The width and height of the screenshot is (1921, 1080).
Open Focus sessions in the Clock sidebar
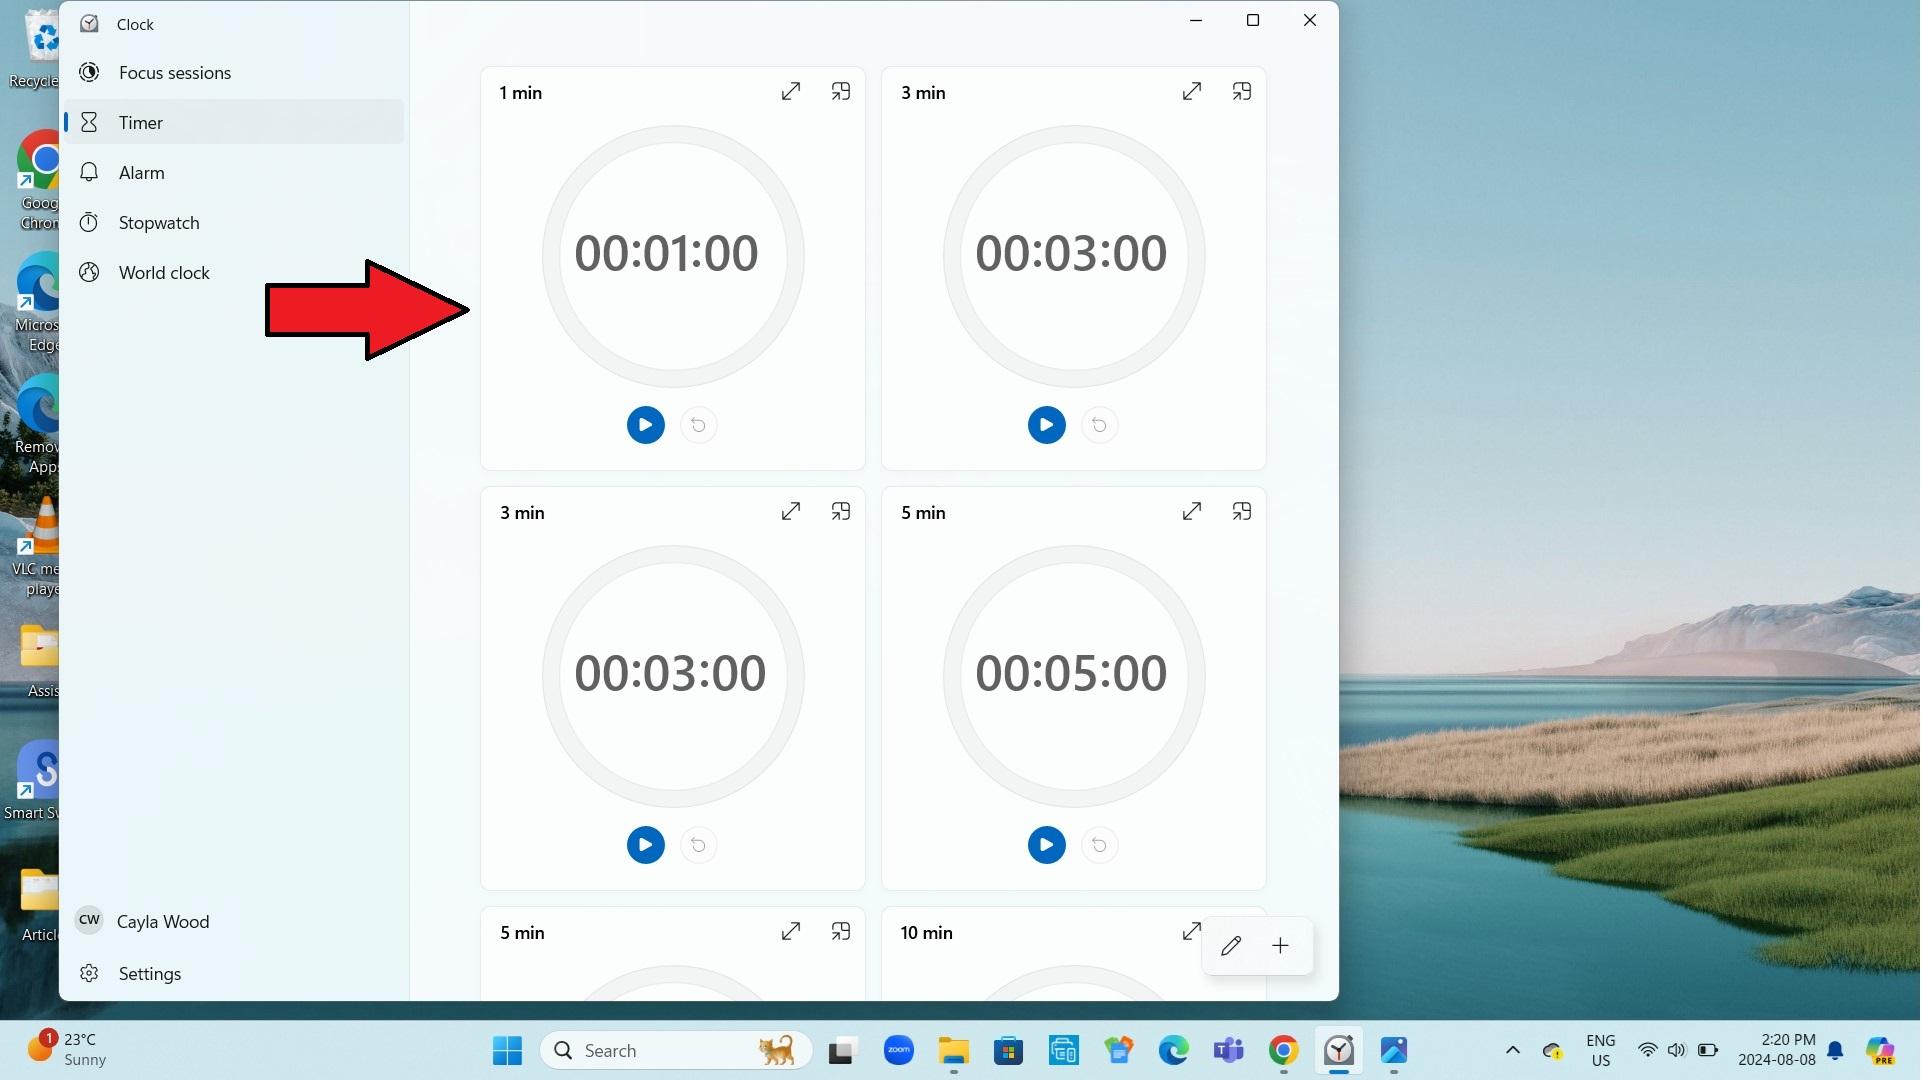234,72
